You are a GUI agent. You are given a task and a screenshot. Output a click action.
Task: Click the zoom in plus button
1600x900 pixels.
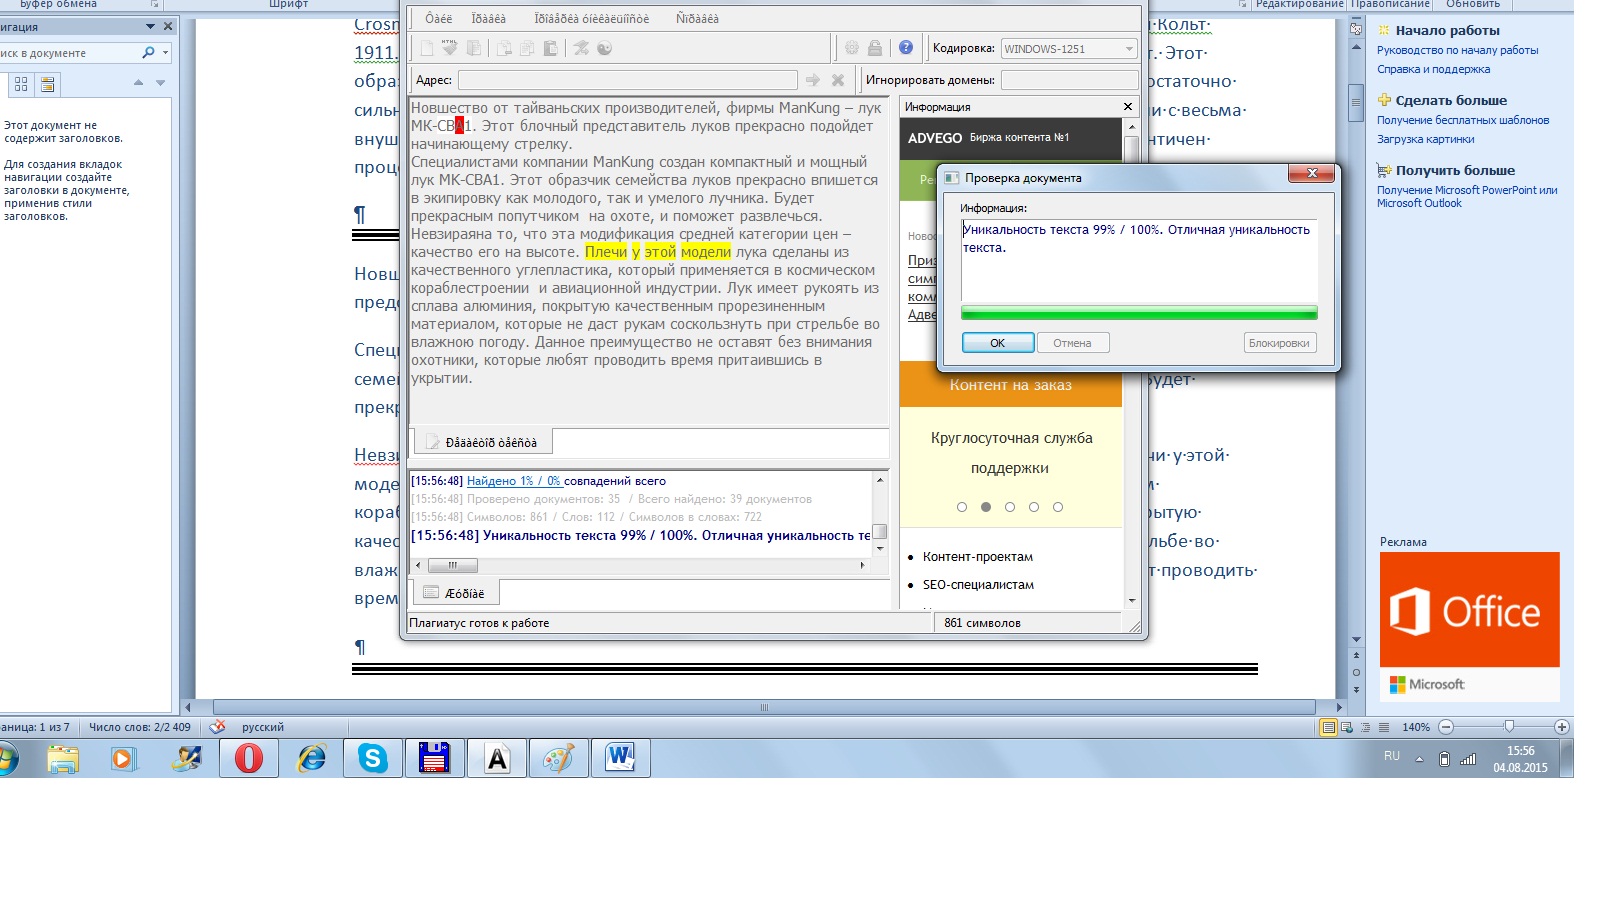1562,727
